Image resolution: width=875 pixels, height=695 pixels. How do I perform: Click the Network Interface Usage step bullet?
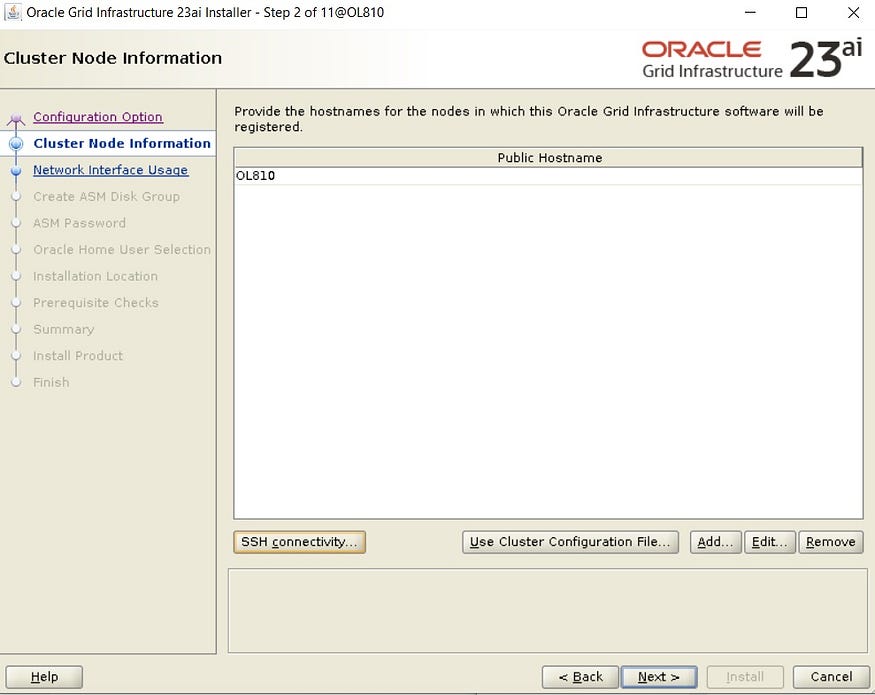coord(16,170)
